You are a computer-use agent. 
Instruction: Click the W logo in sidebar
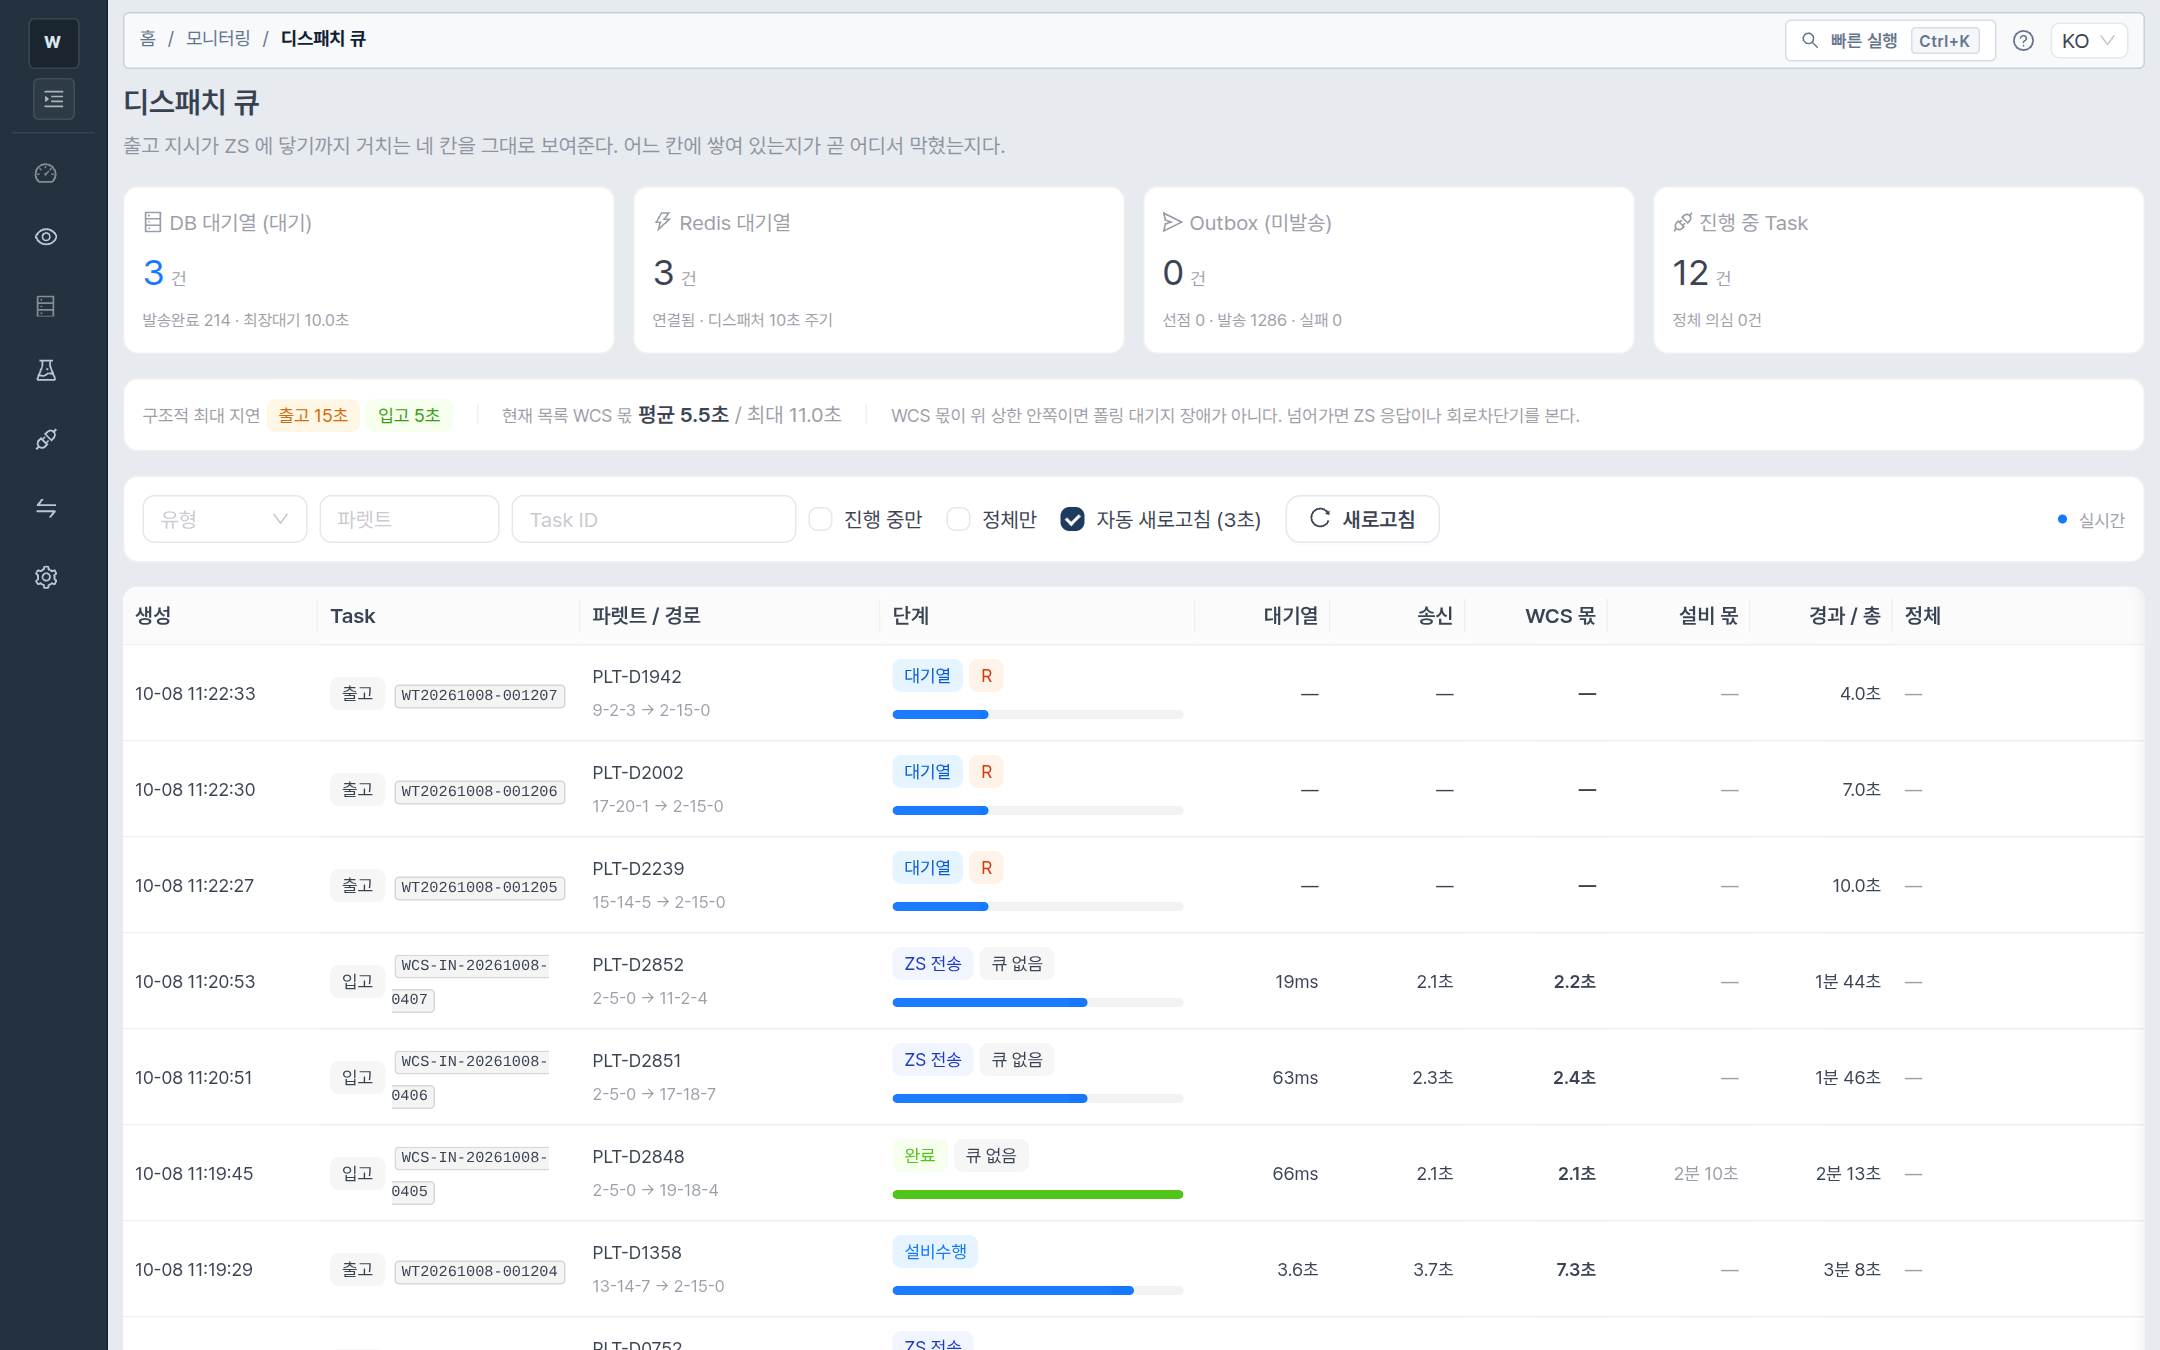click(x=53, y=42)
